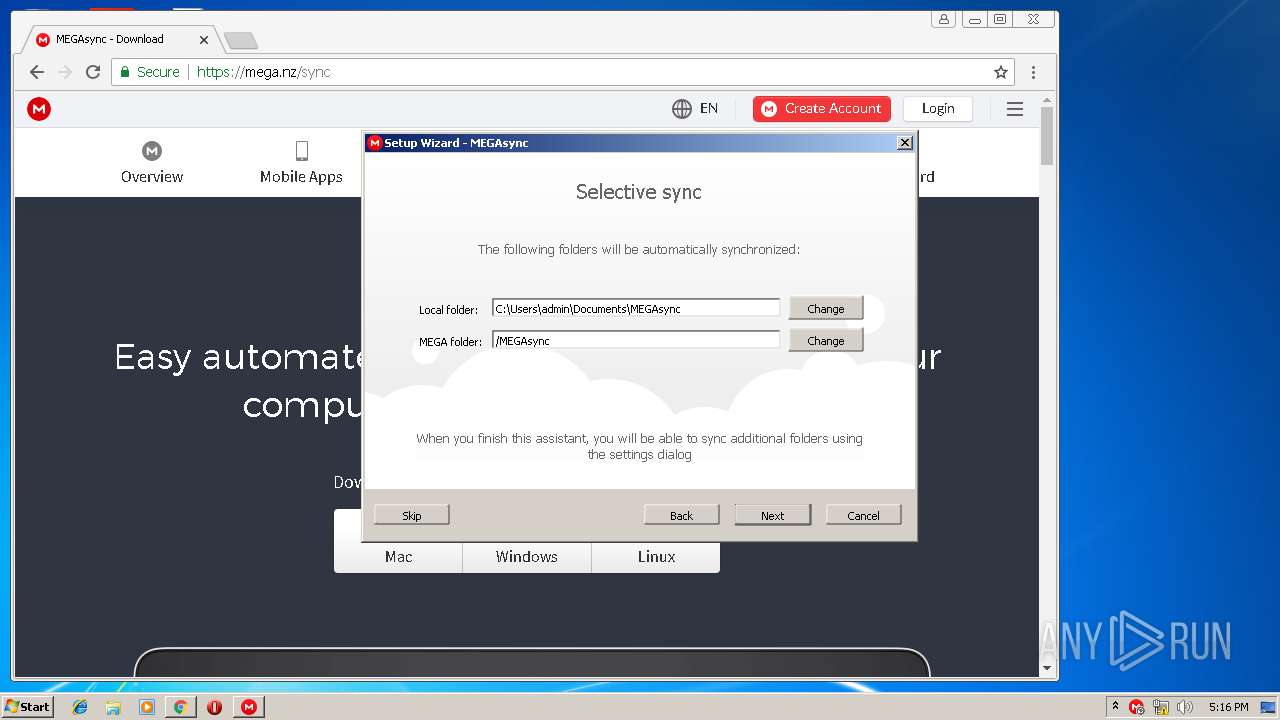Focus the Local folder input field
Image resolution: width=1280 pixels, height=720 pixels.
coord(635,308)
